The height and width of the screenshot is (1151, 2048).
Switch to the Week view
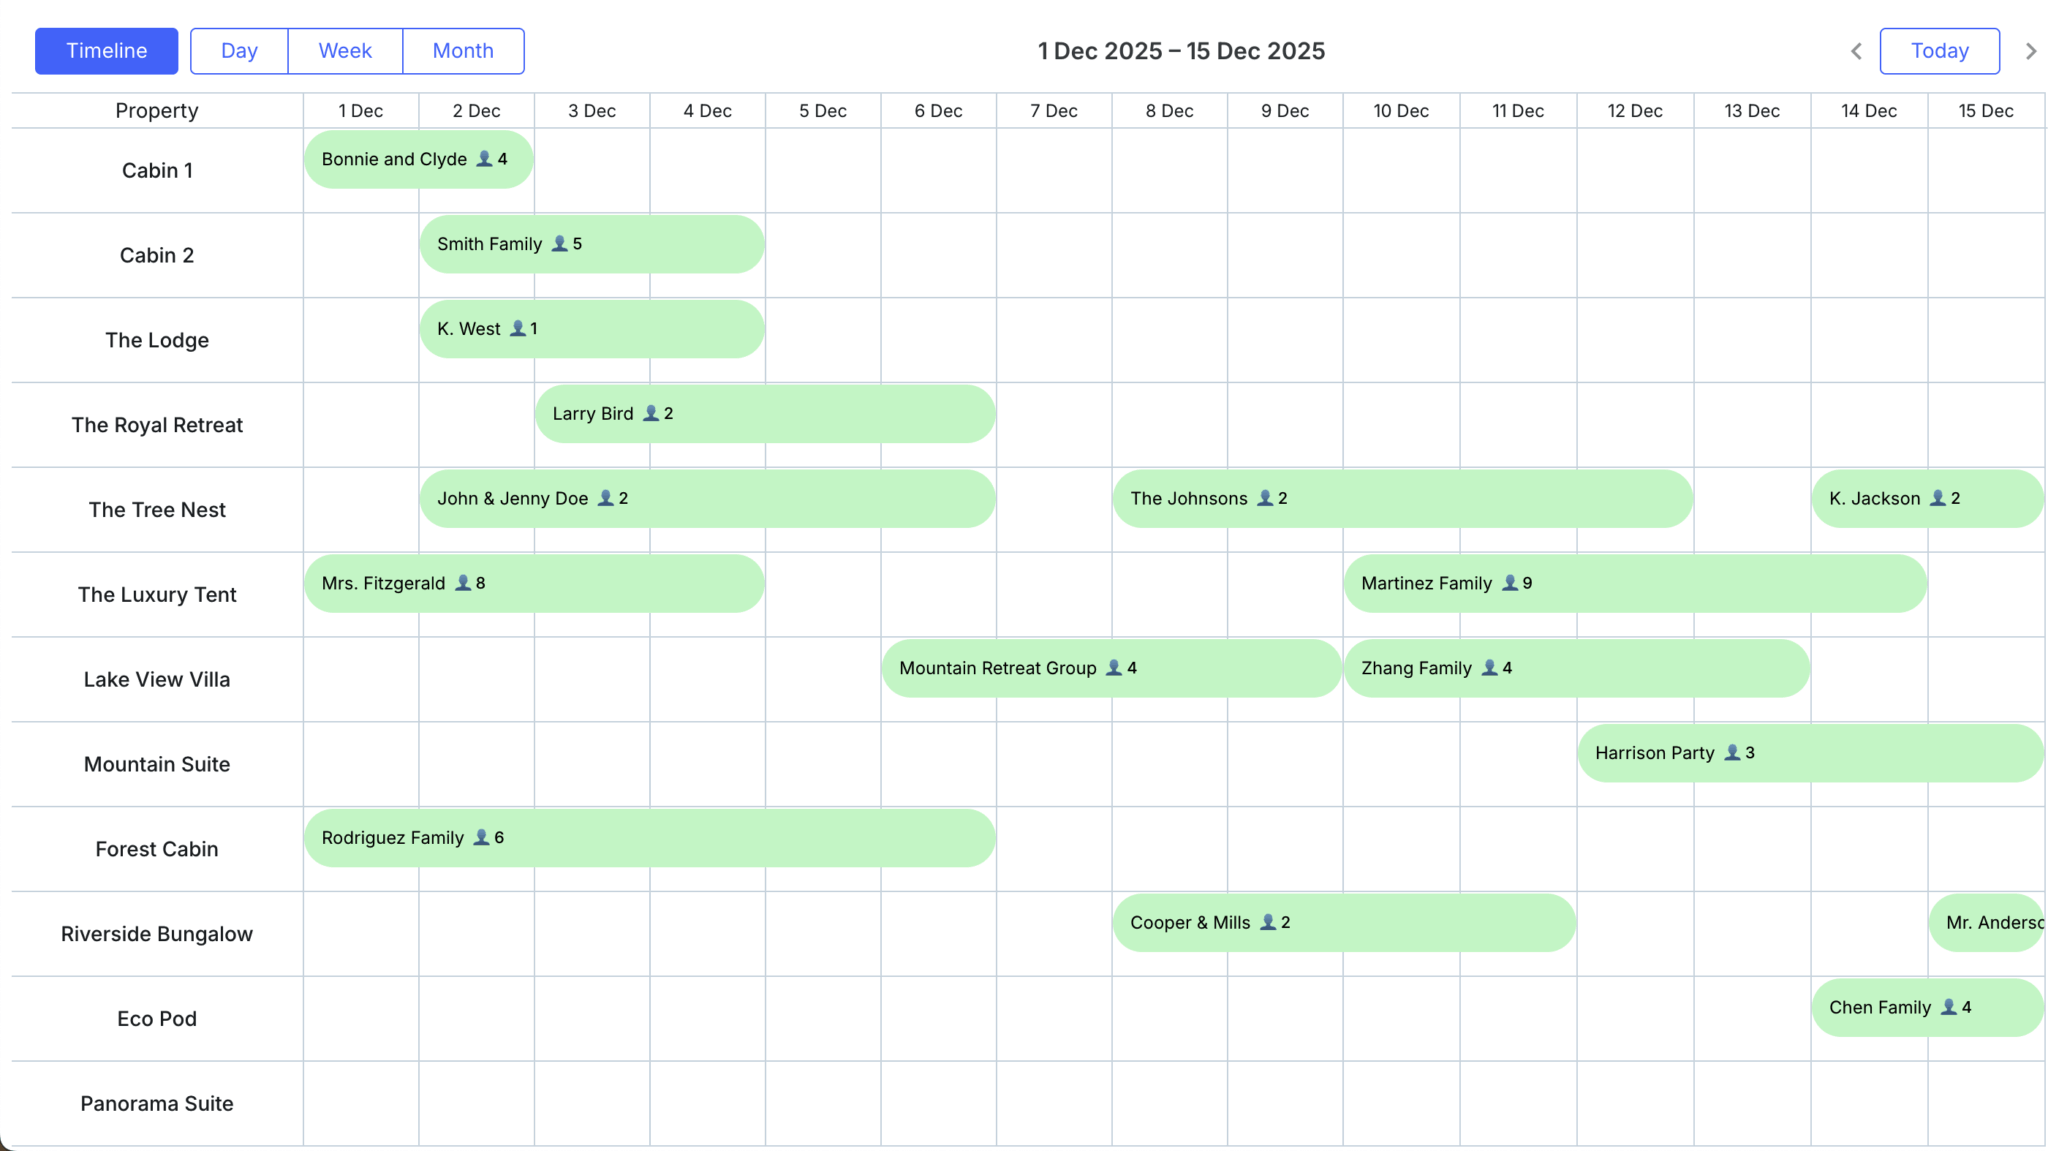[x=345, y=51]
